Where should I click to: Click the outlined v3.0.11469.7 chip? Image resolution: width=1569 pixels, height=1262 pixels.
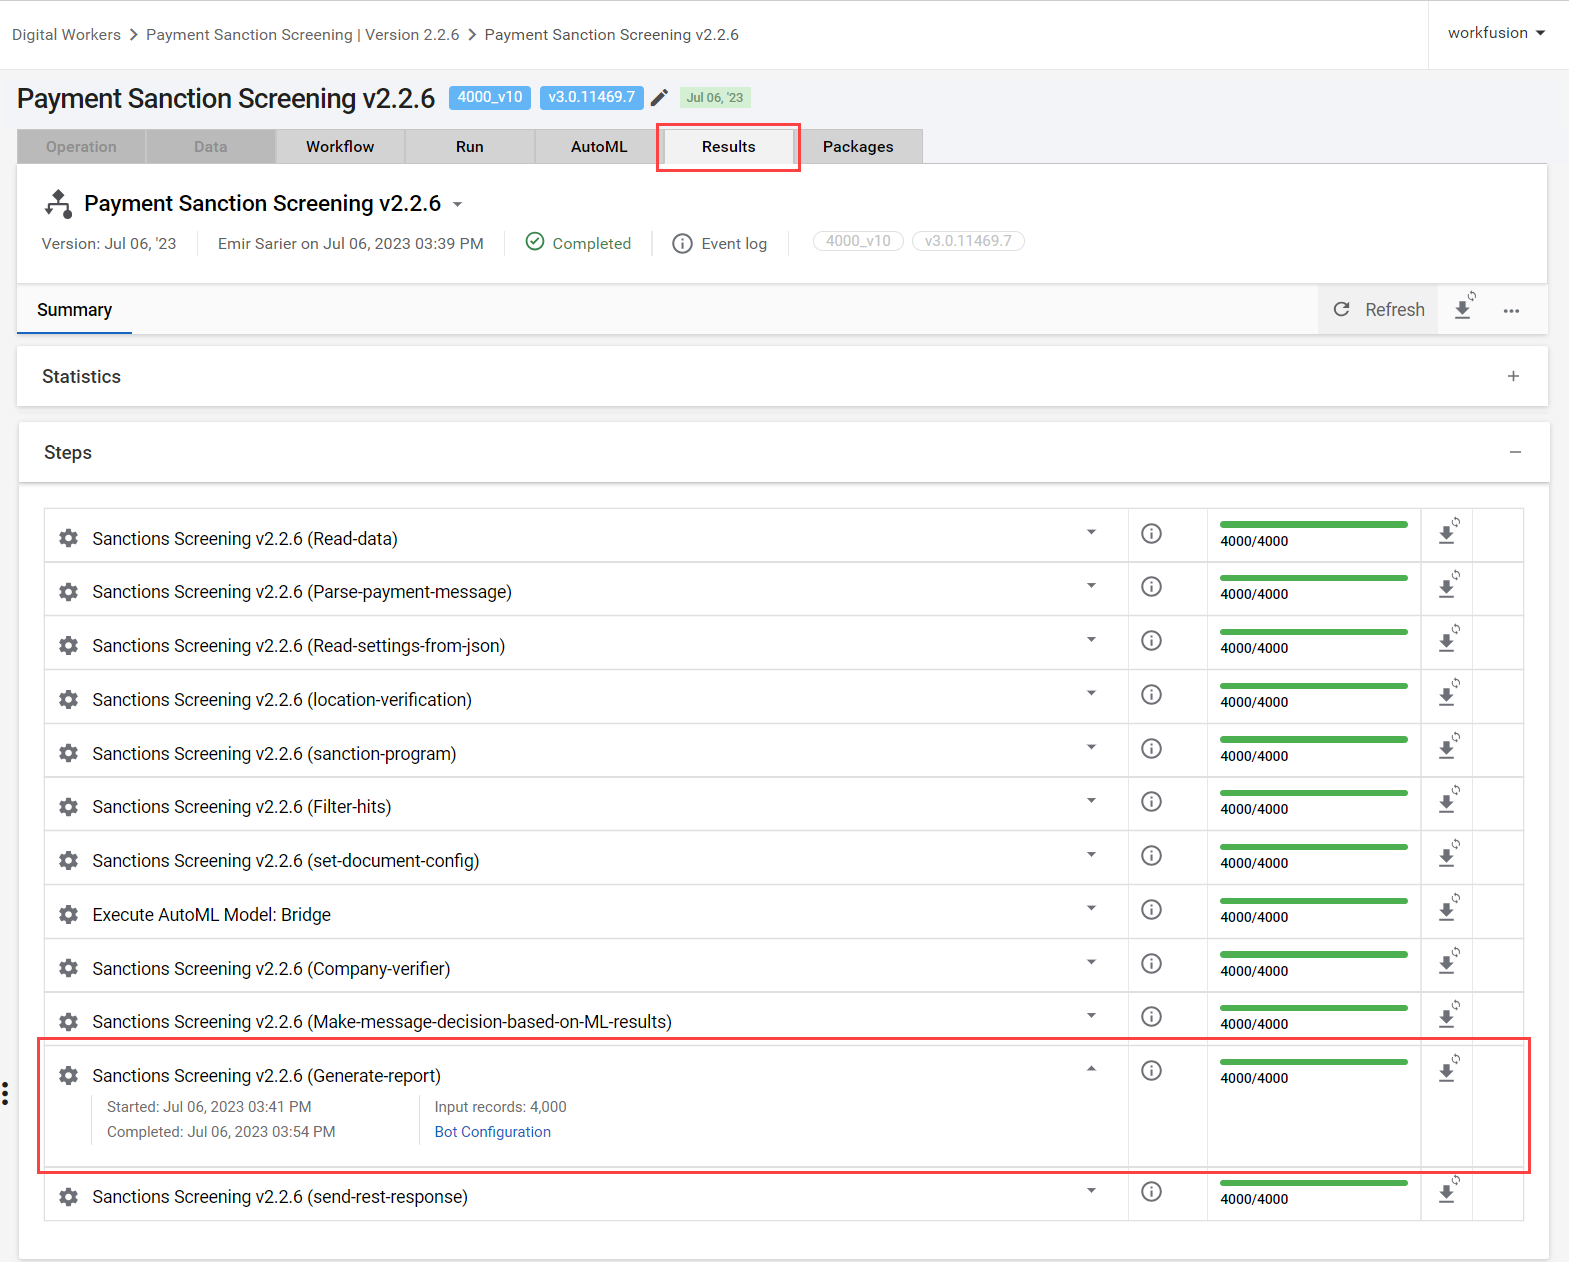968,241
